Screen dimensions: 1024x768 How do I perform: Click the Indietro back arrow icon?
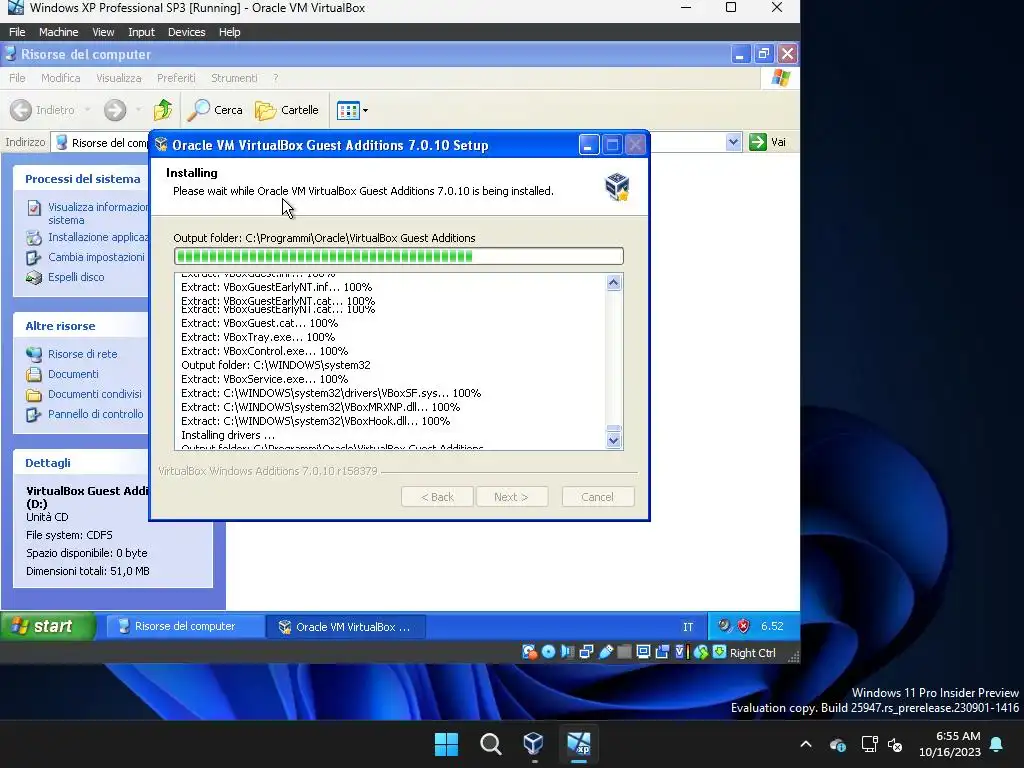21,110
